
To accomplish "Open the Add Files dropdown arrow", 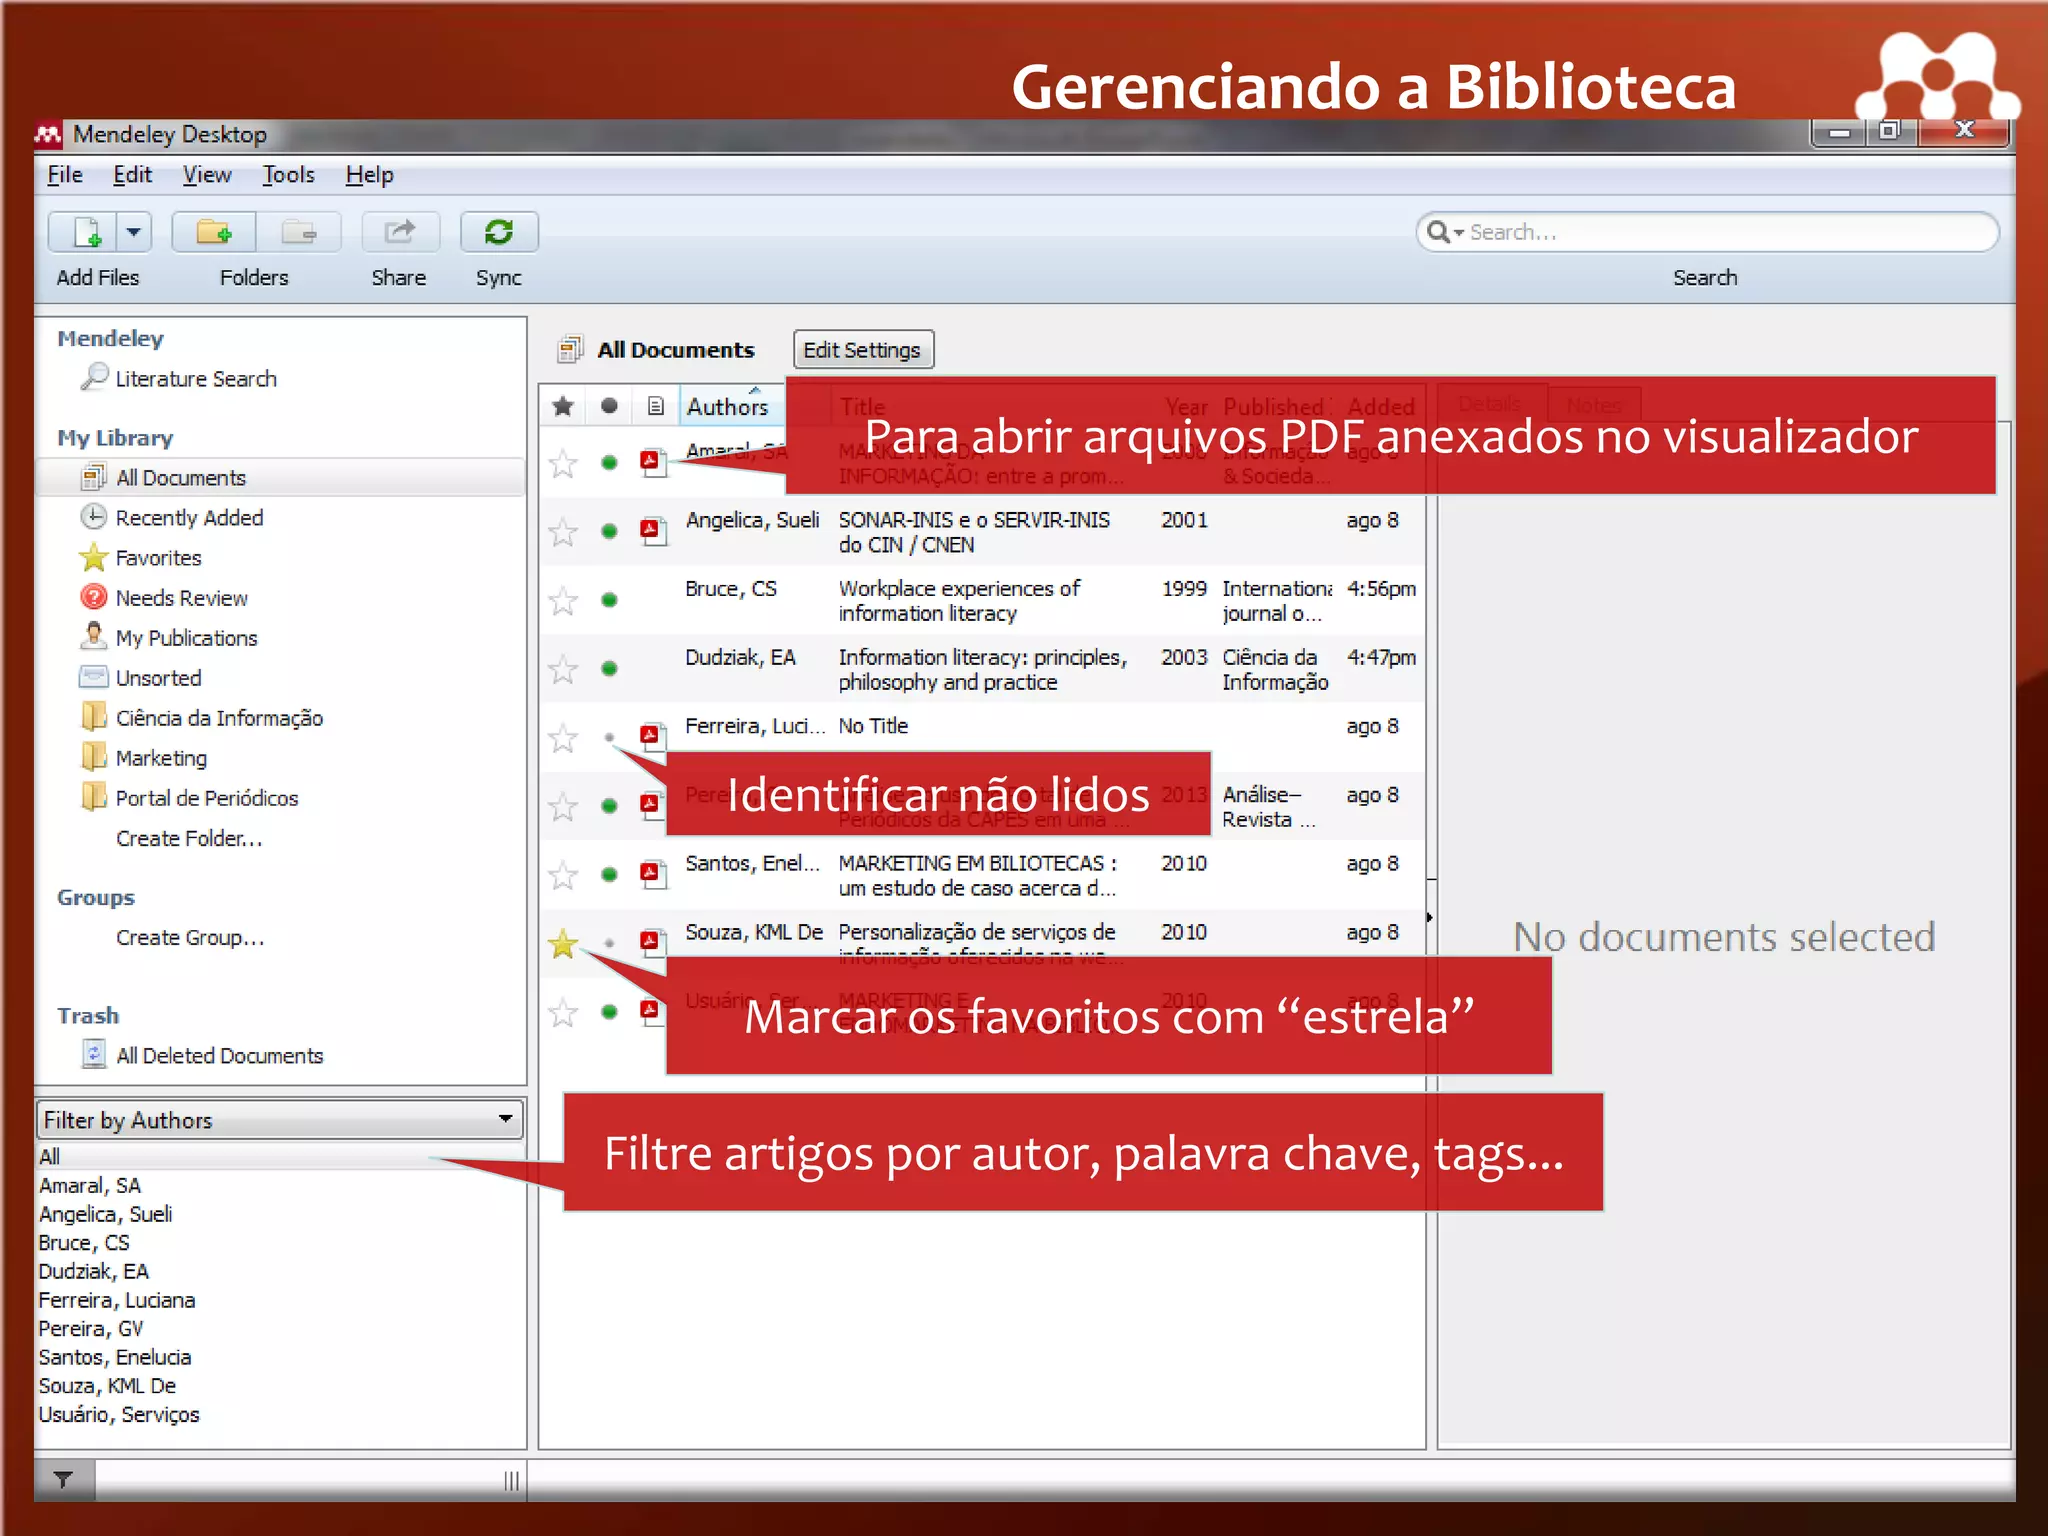I will click(x=134, y=232).
